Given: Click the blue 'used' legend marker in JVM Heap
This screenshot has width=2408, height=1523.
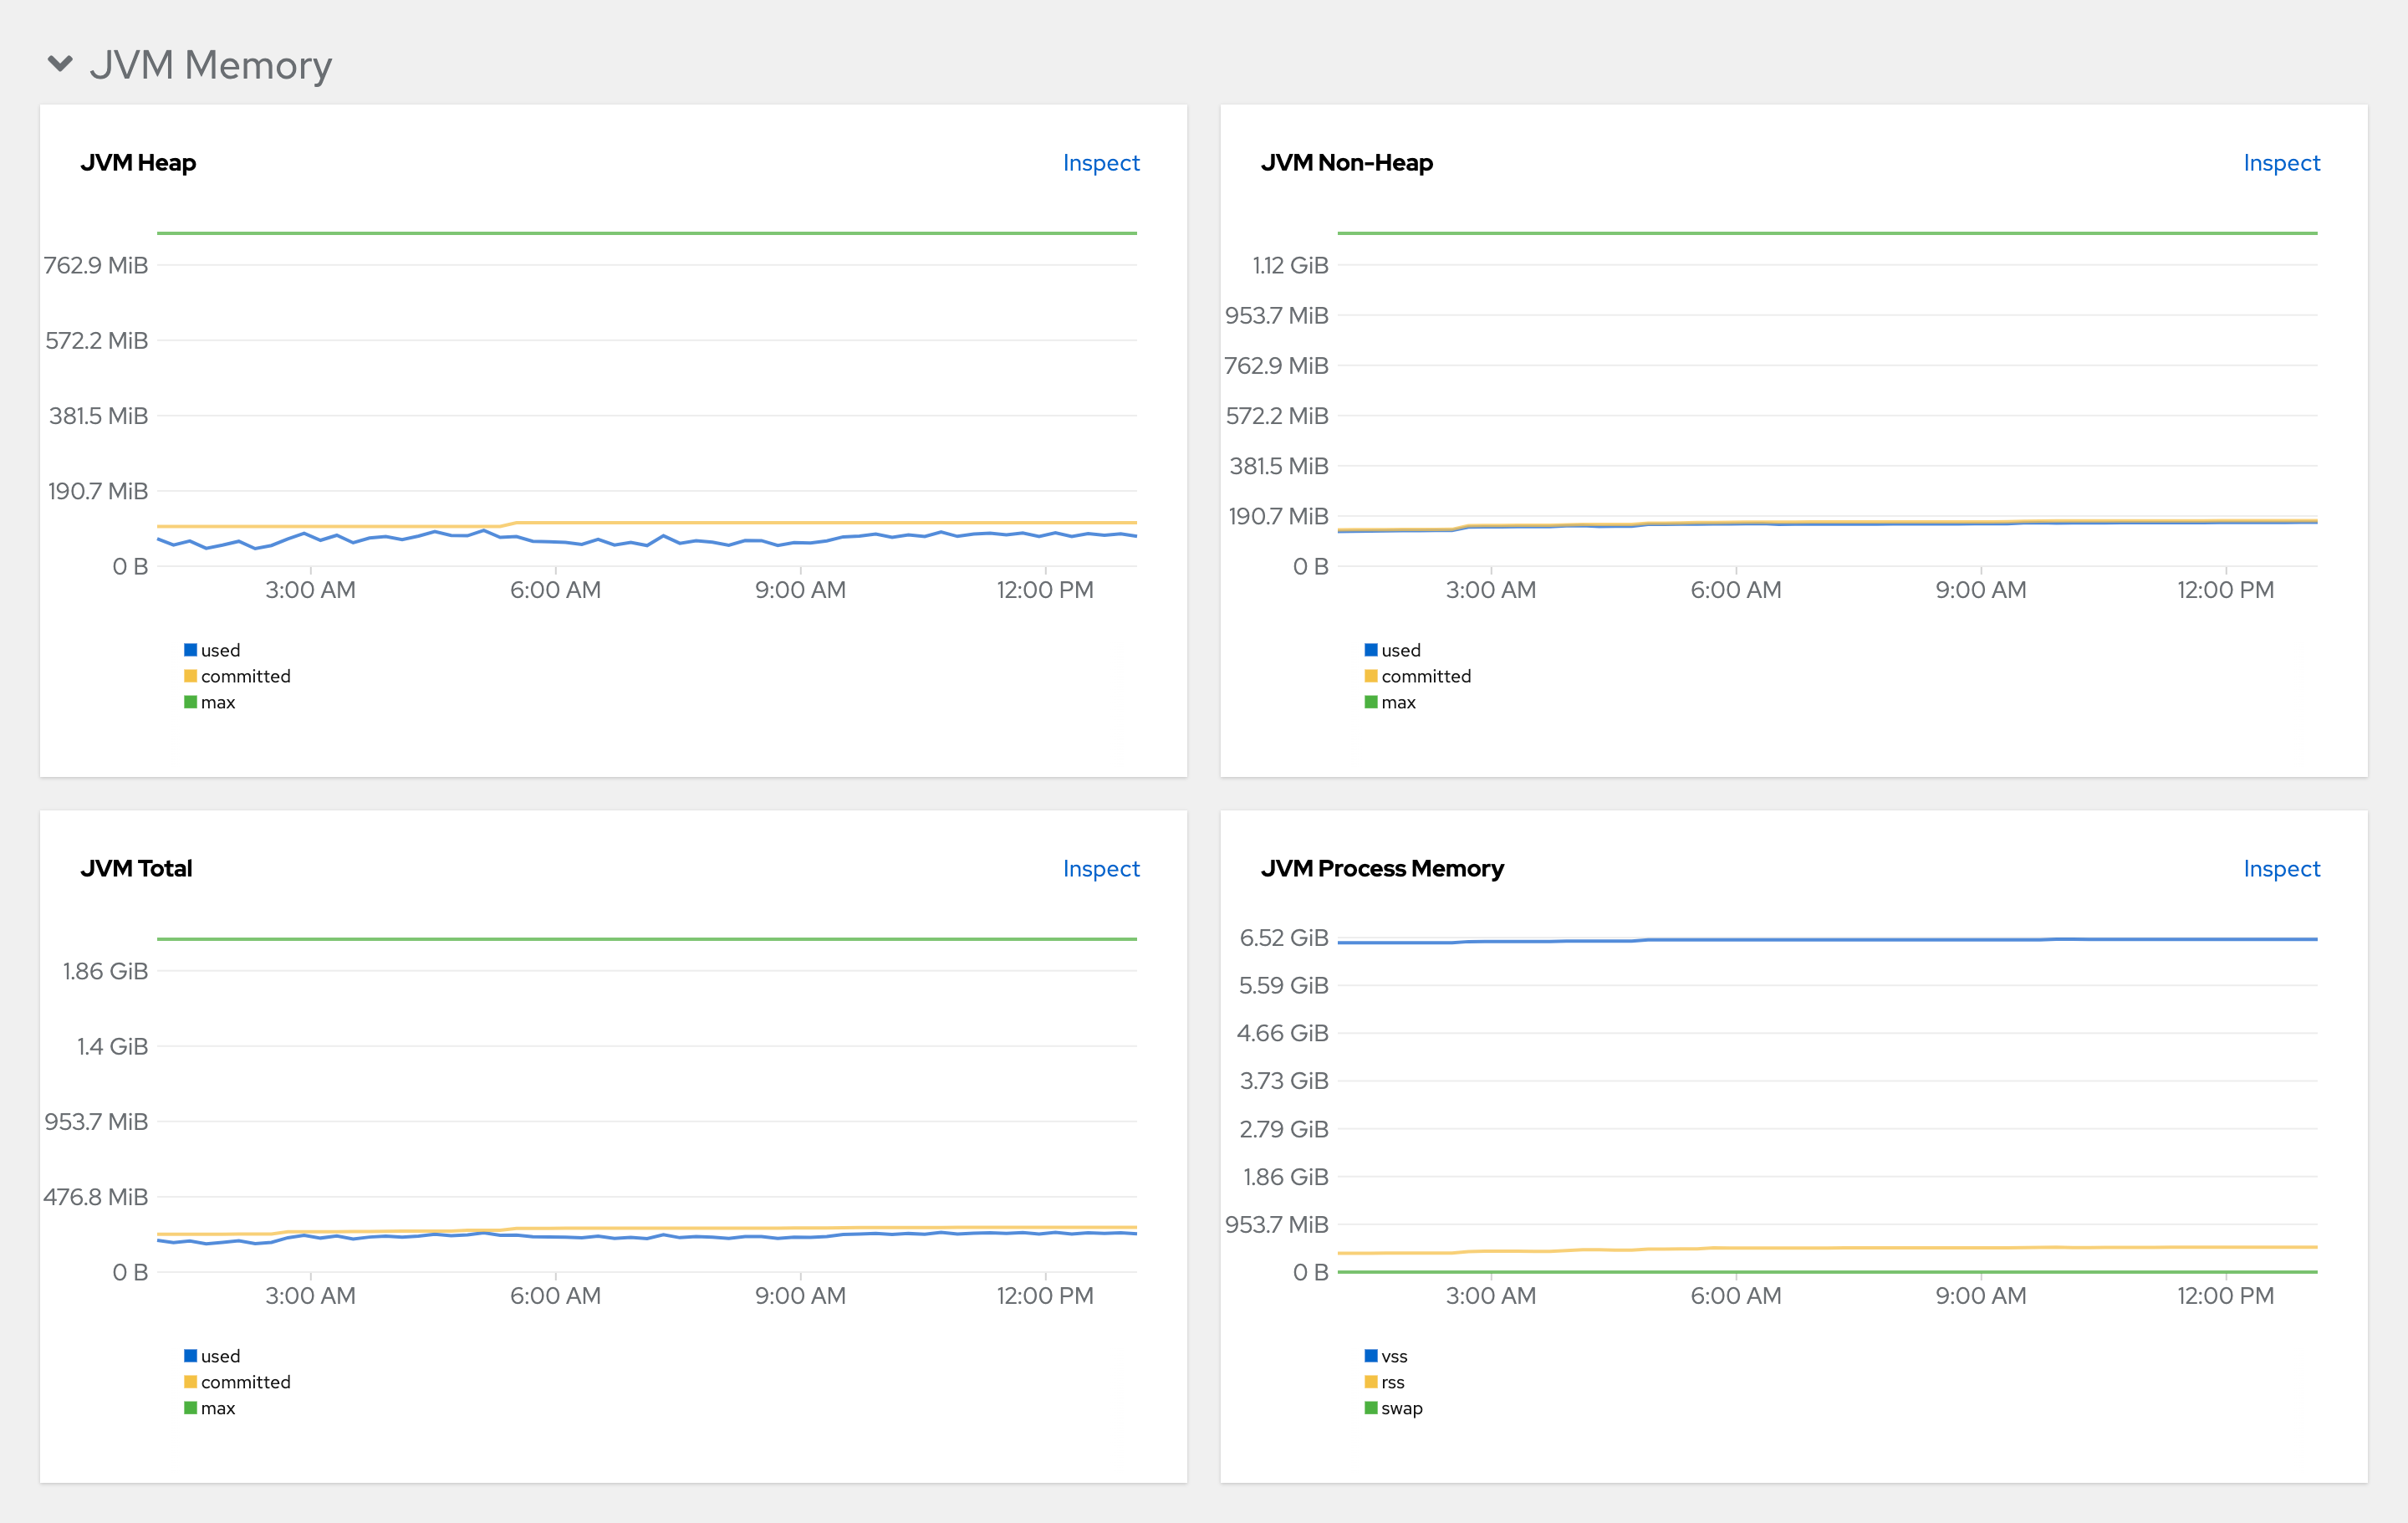Looking at the screenshot, I should click(x=189, y=649).
